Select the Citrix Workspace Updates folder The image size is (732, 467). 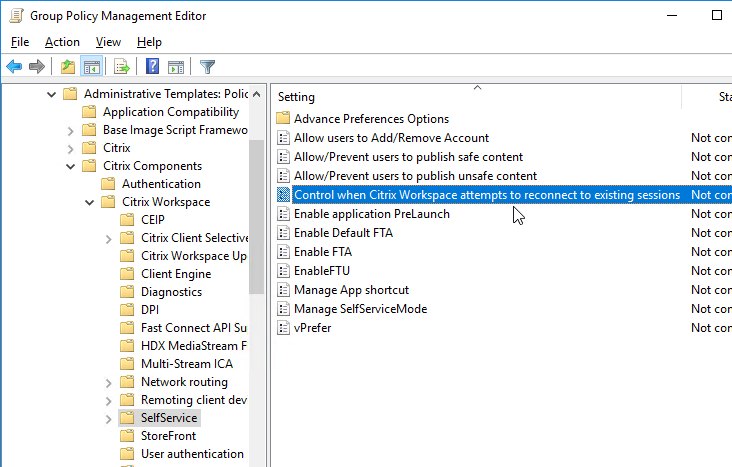[194, 256]
